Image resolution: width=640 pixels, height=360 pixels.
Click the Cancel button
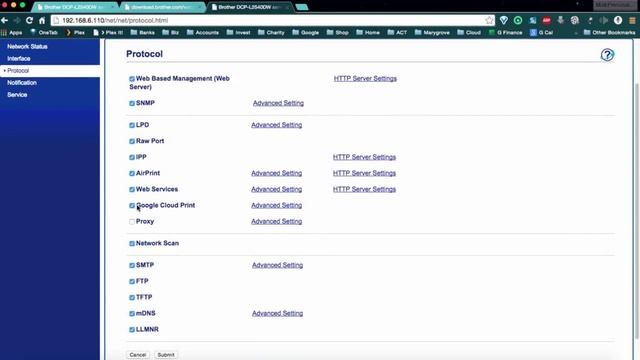click(138, 355)
